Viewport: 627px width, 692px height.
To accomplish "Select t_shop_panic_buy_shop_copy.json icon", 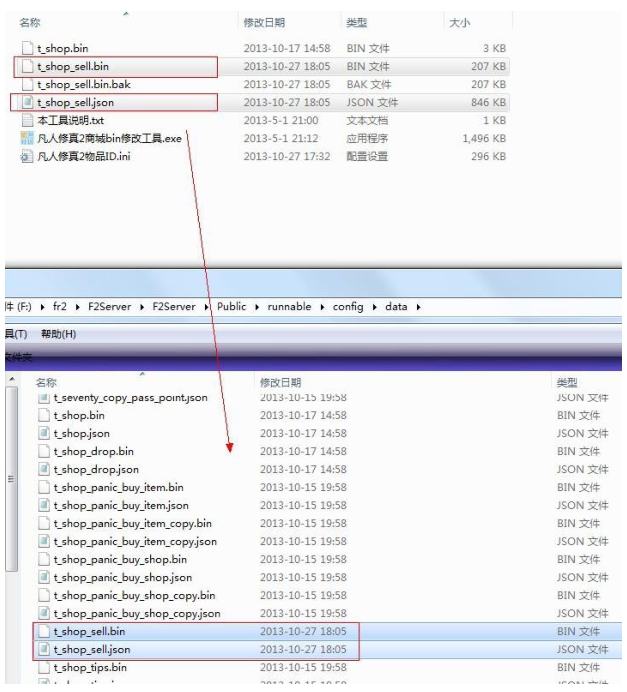I will (44, 613).
